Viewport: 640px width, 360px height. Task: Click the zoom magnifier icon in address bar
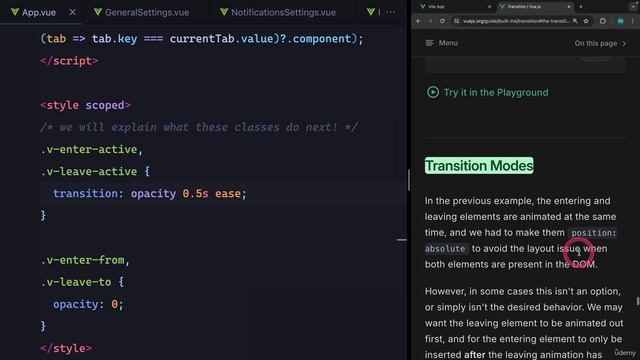pos(575,21)
